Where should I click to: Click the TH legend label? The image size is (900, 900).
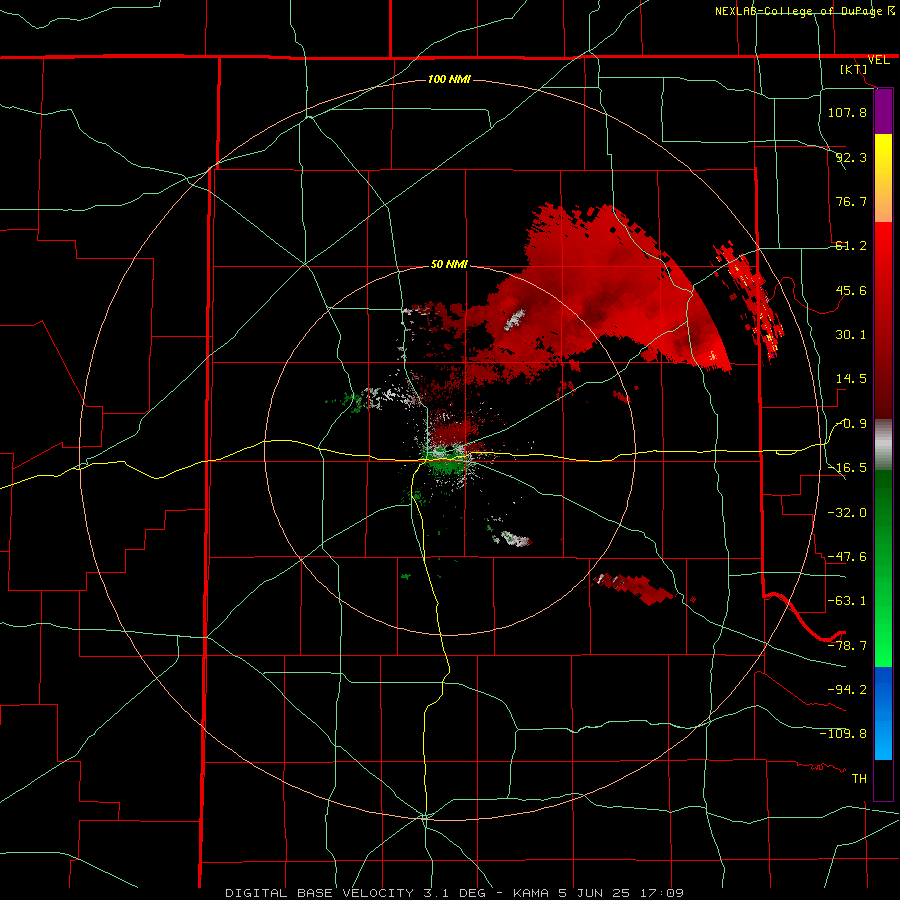click(859, 779)
